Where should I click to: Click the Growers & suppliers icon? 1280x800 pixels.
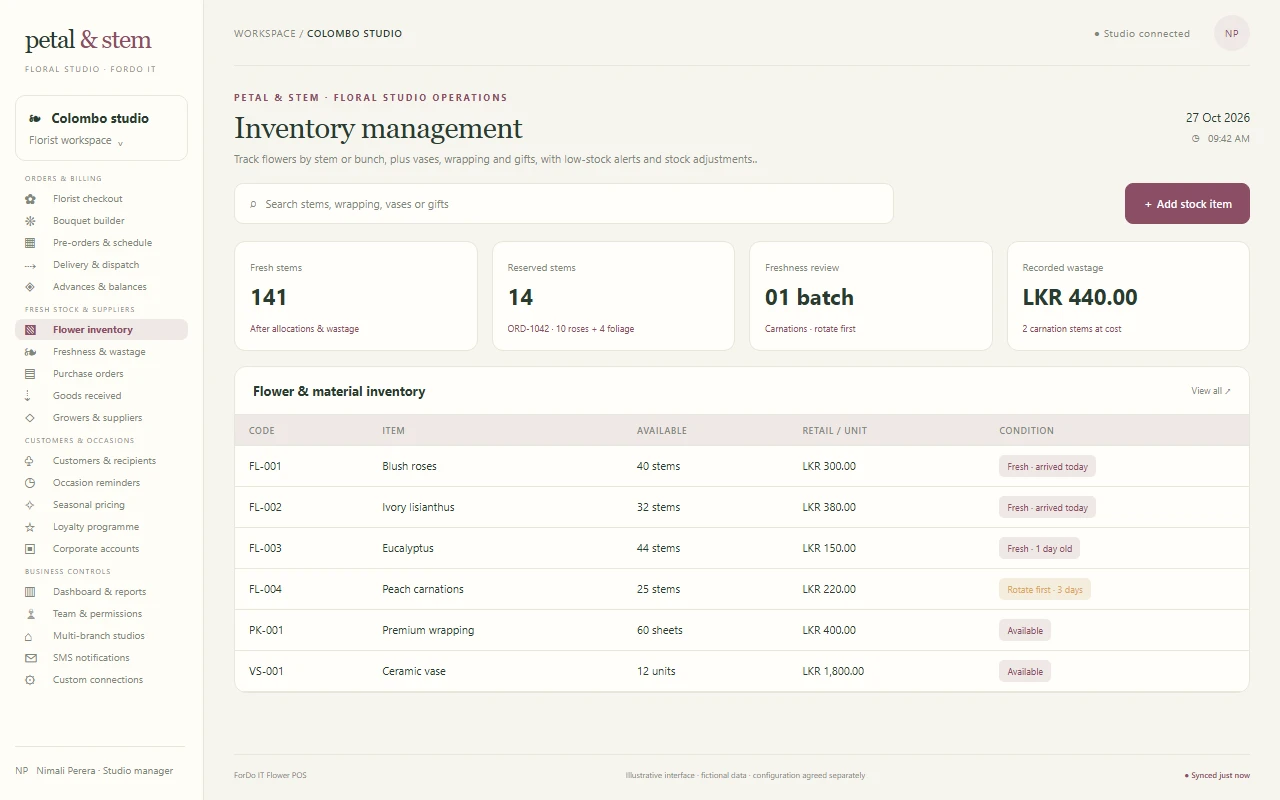pyautogui.click(x=30, y=418)
